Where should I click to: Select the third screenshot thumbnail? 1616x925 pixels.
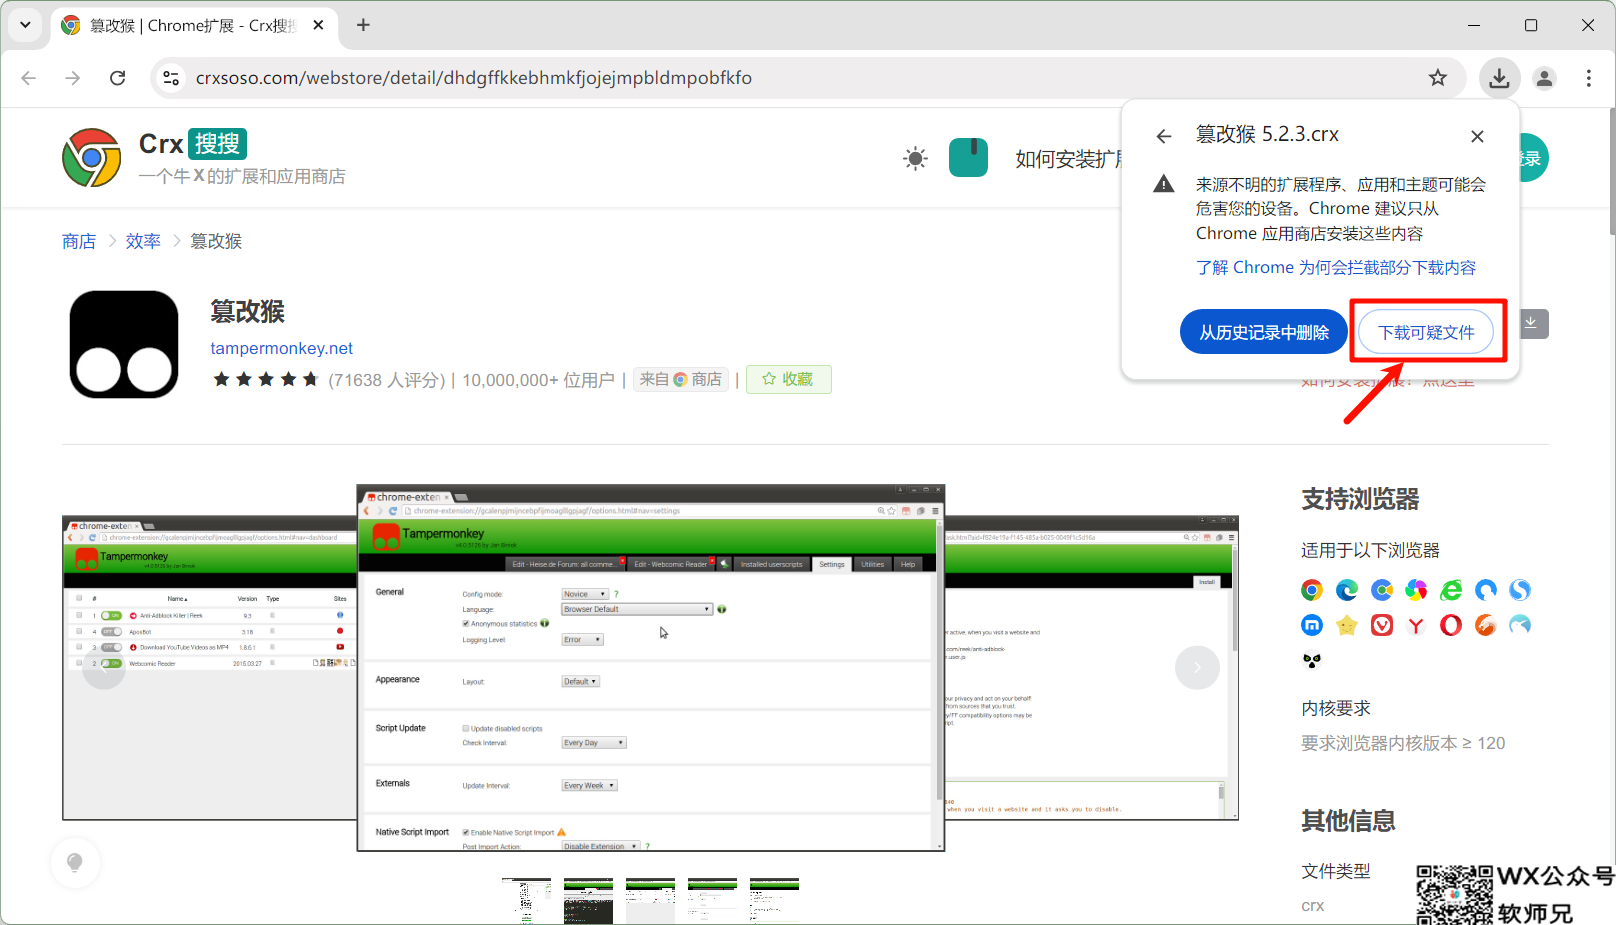650,901
